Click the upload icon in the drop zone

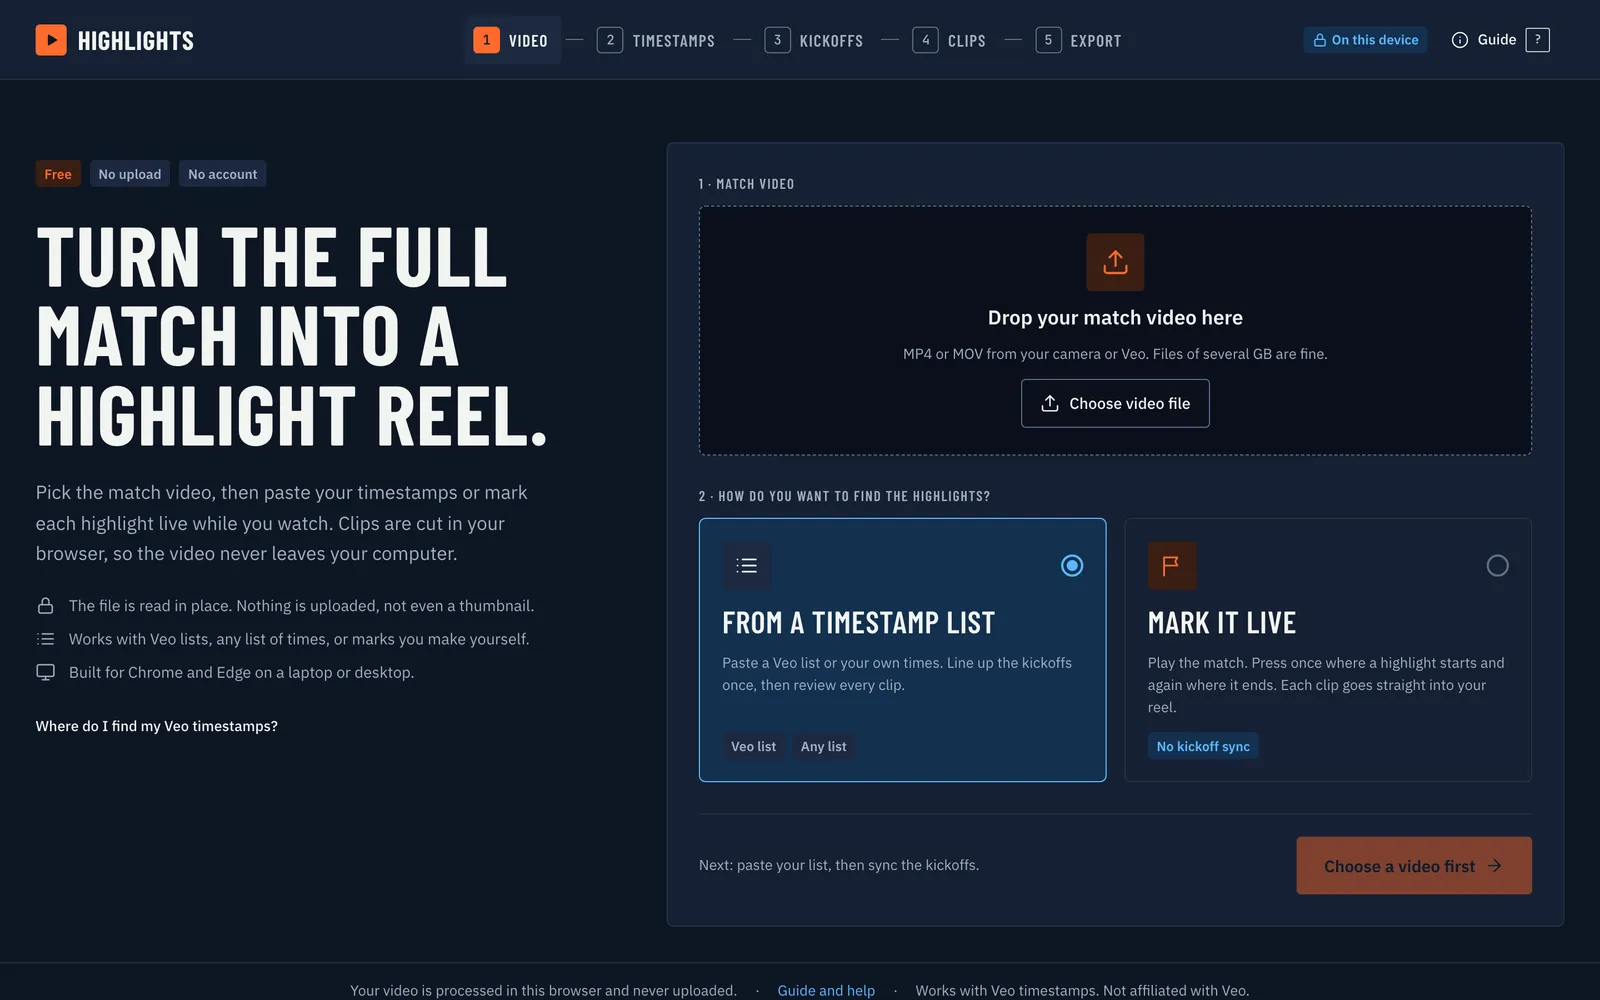1115,262
